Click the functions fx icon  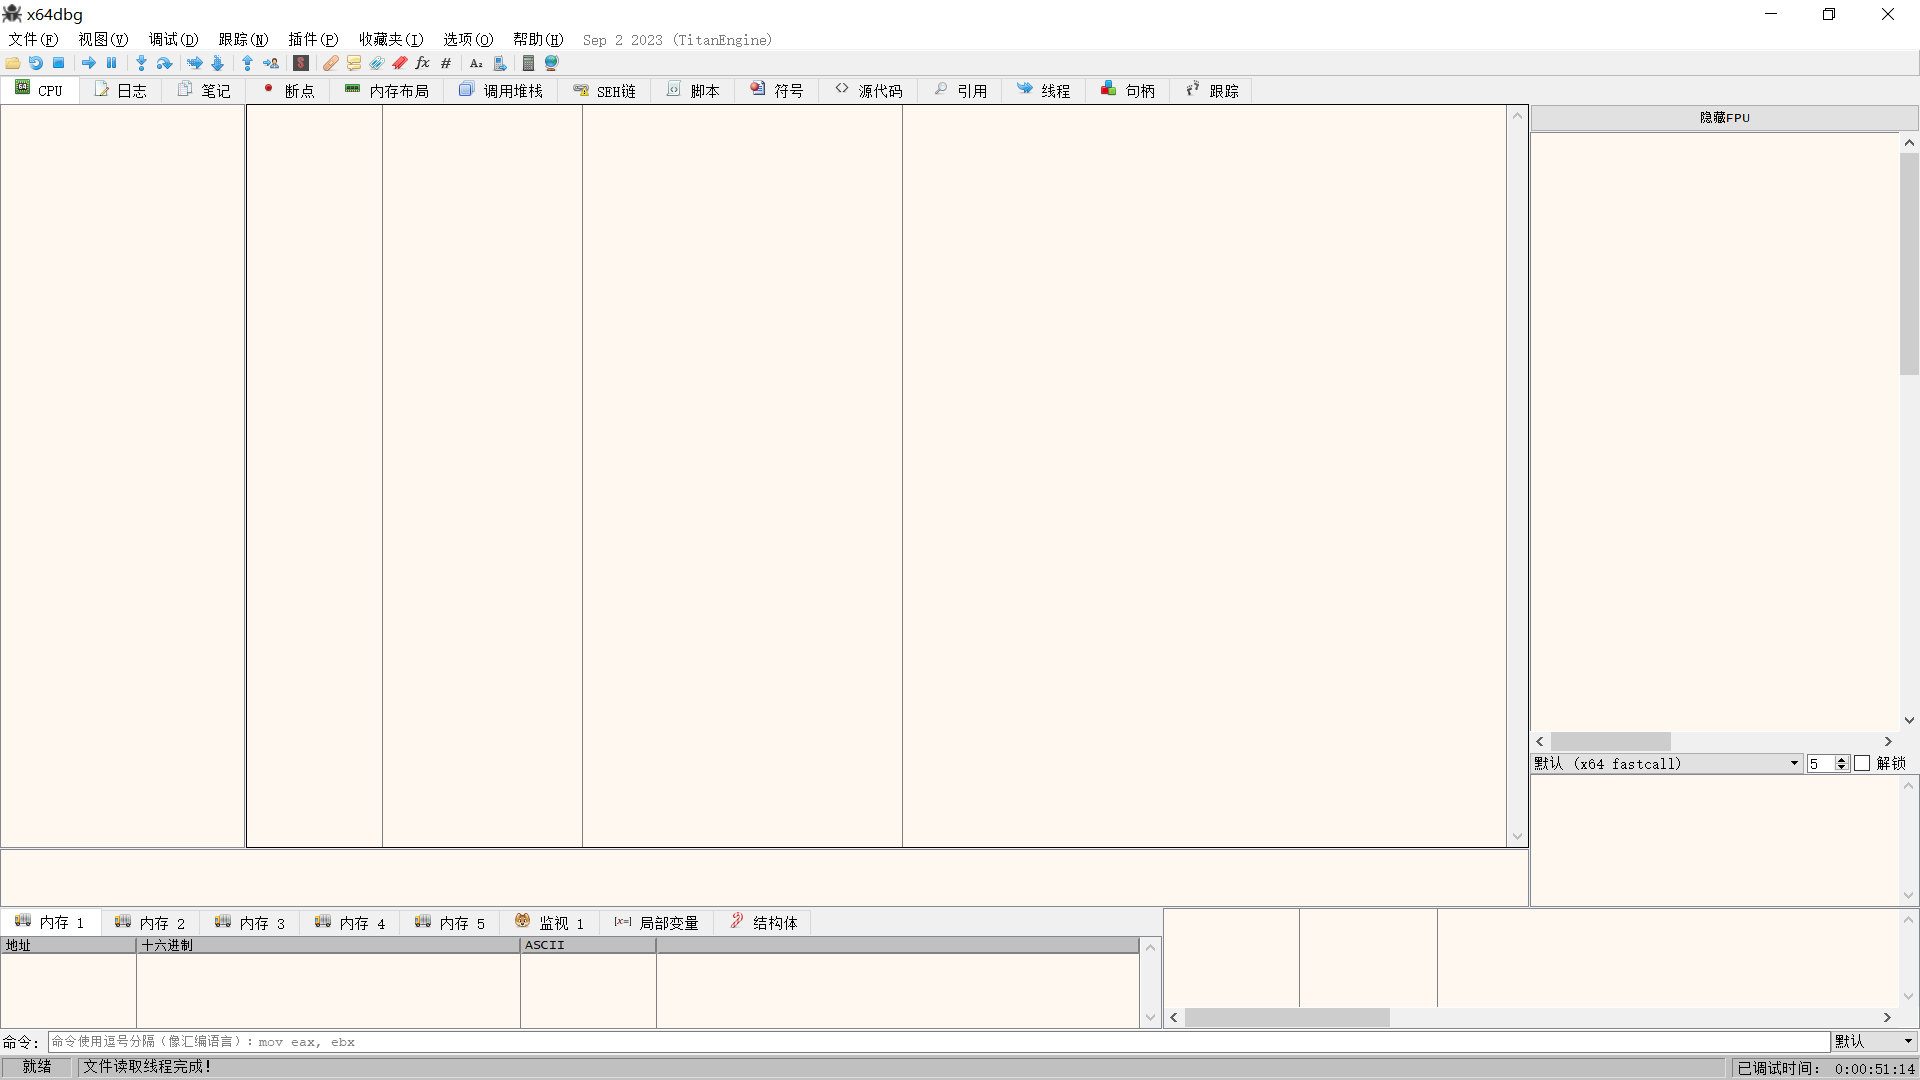(x=422, y=63)
